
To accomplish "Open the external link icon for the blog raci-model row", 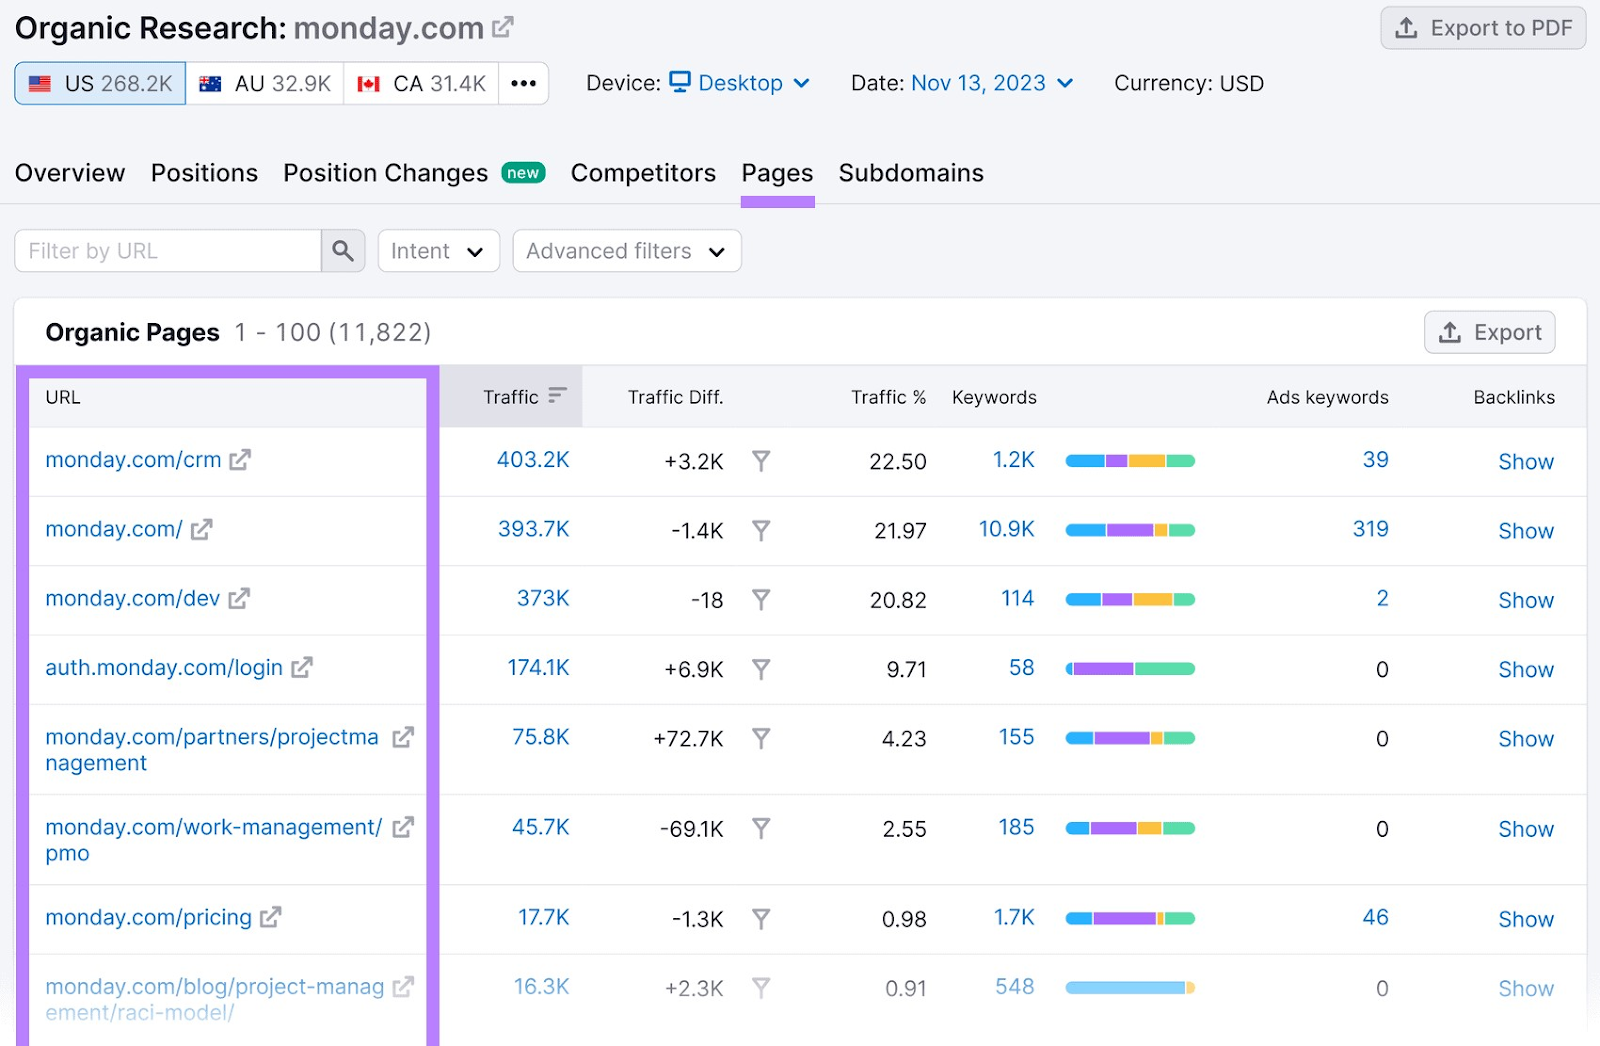I will pyautogui.click(x=403, y=987).
